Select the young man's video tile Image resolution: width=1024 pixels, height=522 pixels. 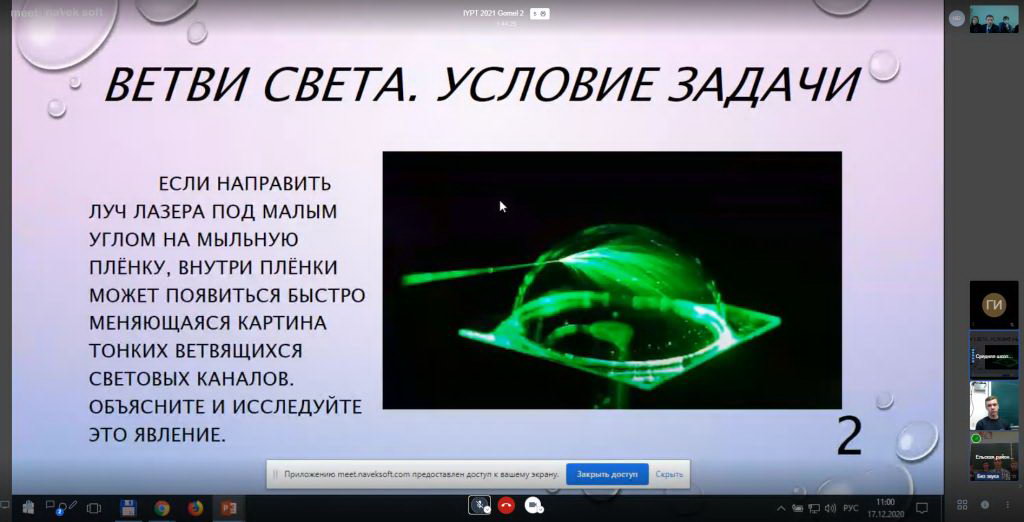(x=994, y=405)
